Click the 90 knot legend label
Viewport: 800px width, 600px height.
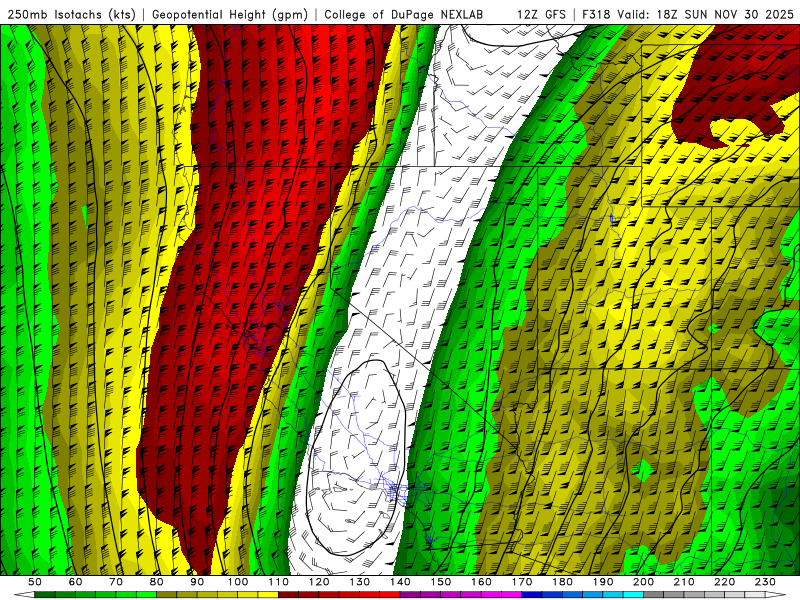pyautogui.click(x=197, y=582)
